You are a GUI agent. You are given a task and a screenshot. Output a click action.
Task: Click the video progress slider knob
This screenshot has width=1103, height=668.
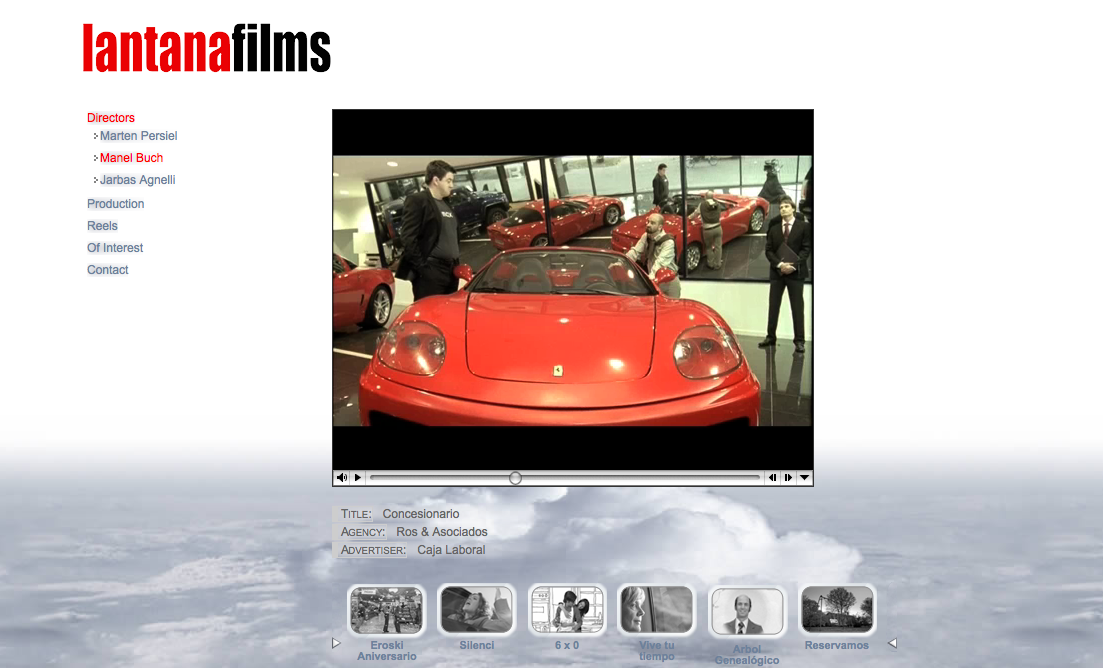515,478
